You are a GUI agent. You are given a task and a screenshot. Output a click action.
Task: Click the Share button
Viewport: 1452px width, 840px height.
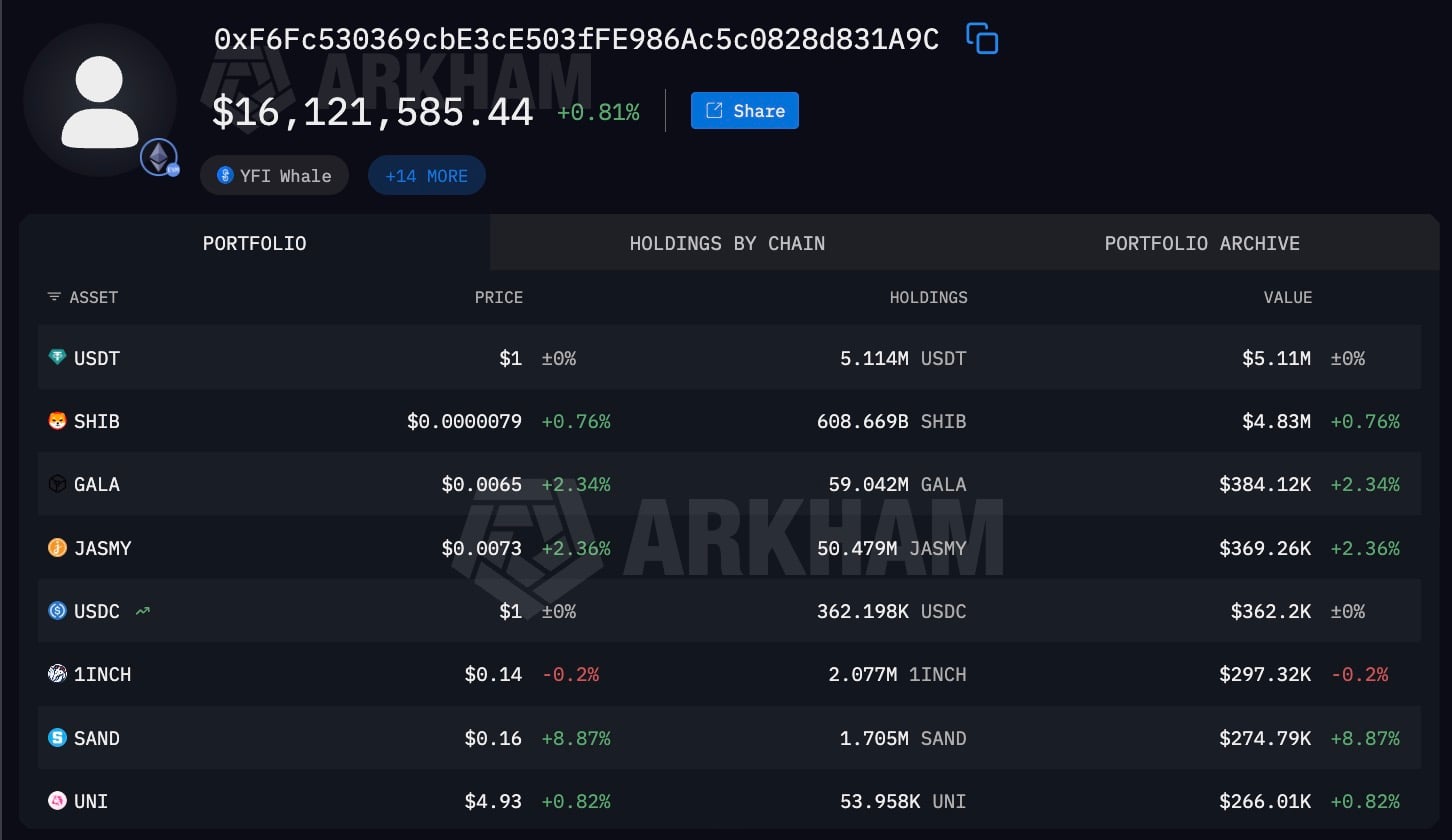point(745,111)
